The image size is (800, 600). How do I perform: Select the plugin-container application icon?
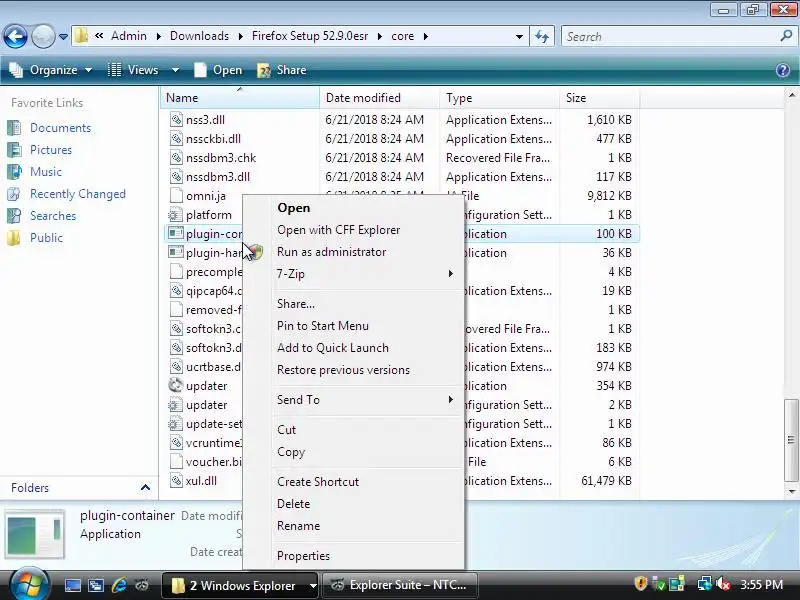tap(176, 234)
